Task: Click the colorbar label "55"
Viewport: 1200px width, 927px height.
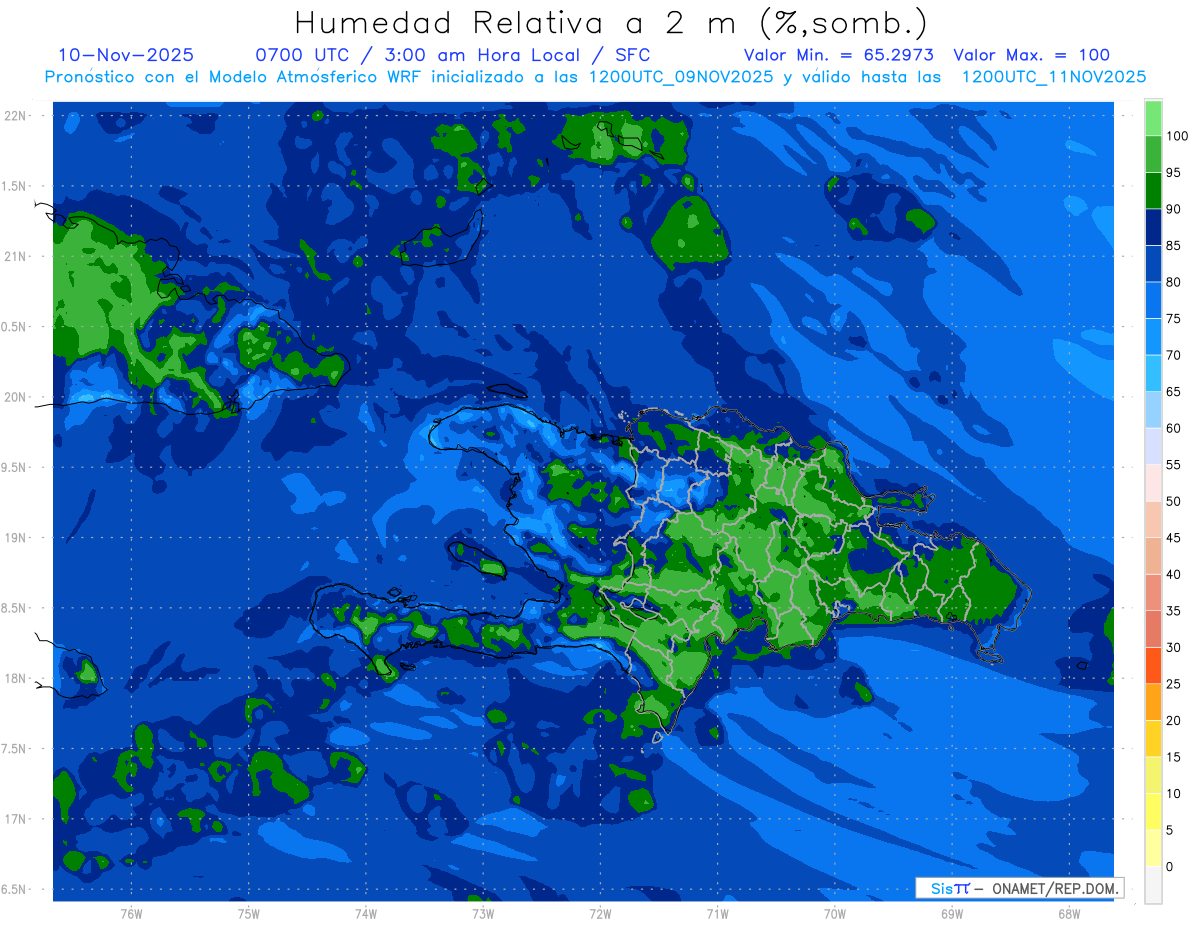Action: pyautogui.click(x=1173, y=465)
